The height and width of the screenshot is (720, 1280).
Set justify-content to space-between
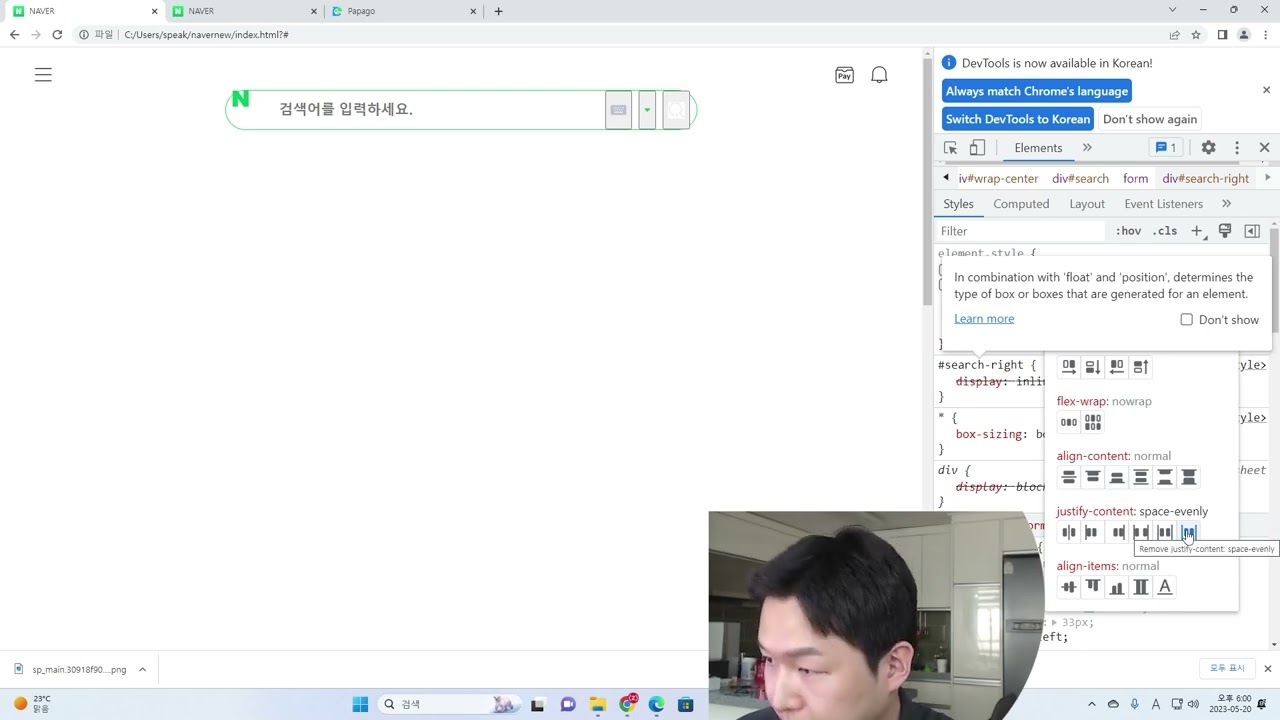(1141, 532)
